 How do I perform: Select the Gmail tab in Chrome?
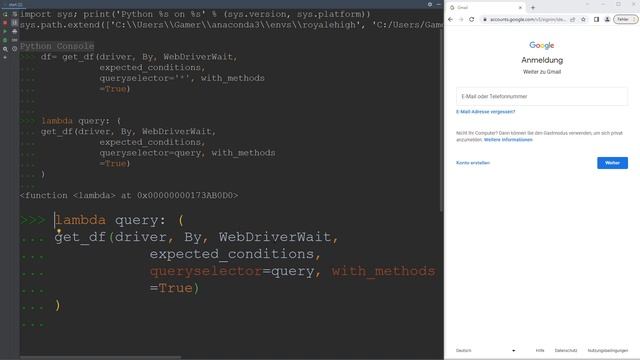click(x=486, y=7)
